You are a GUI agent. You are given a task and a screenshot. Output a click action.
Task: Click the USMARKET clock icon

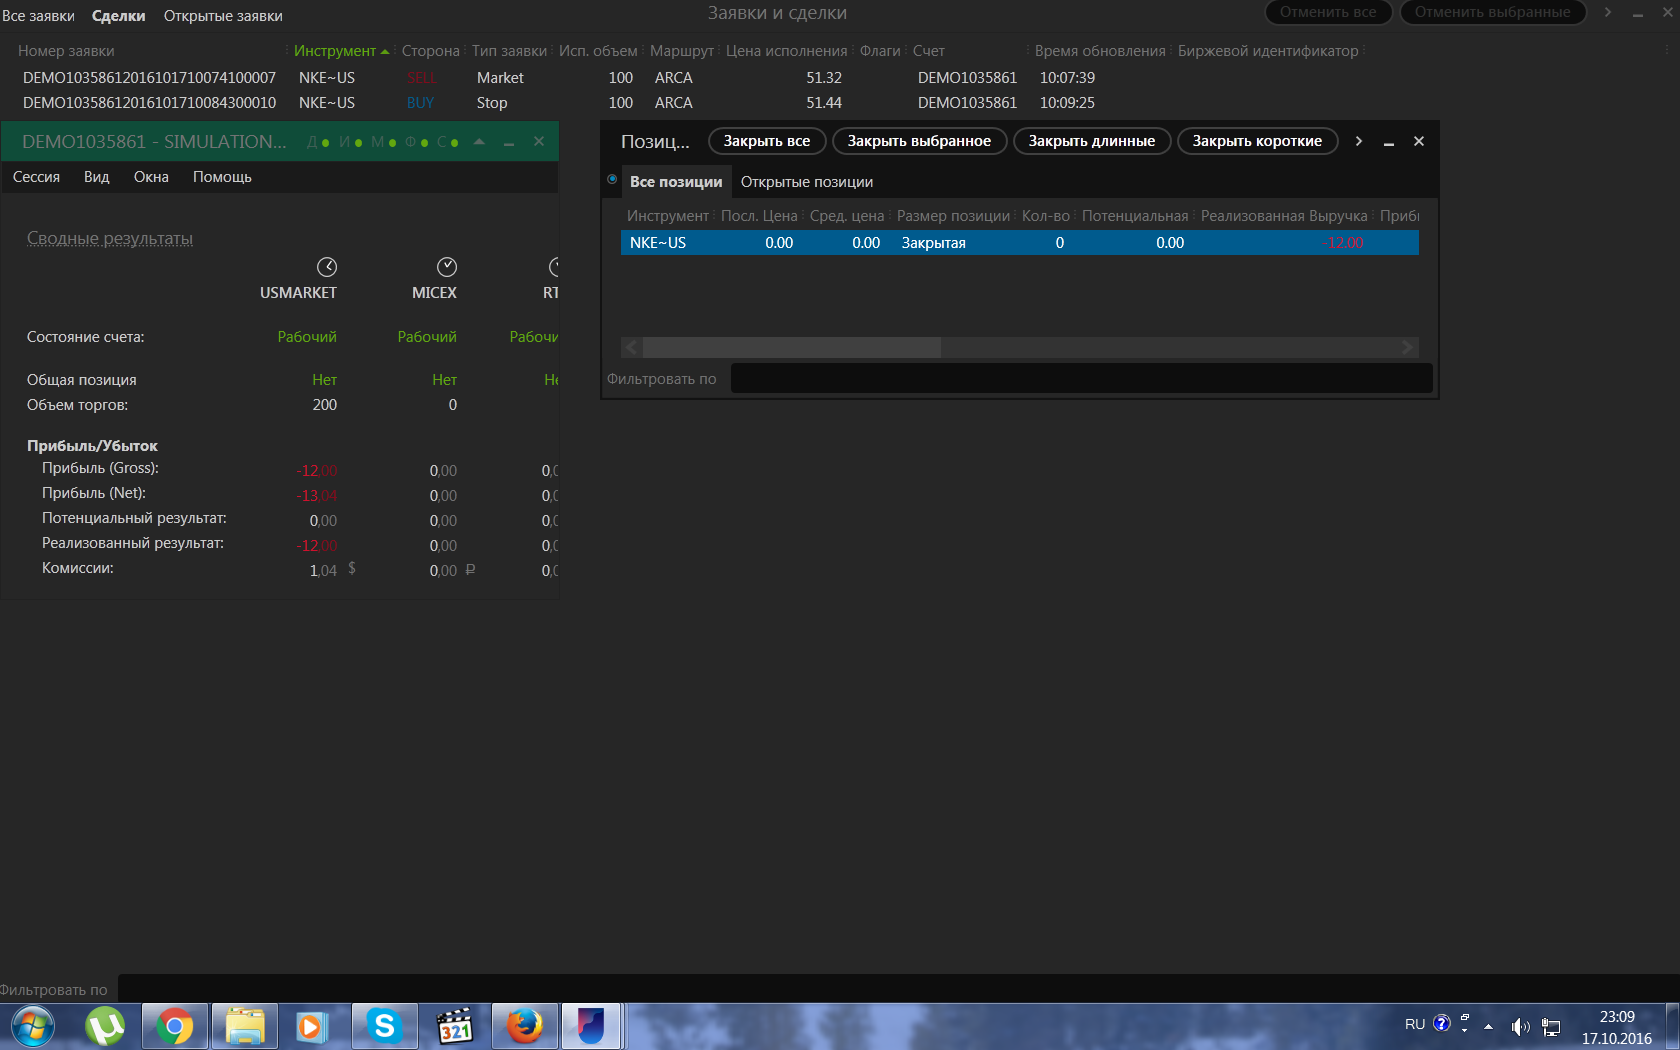327,267
